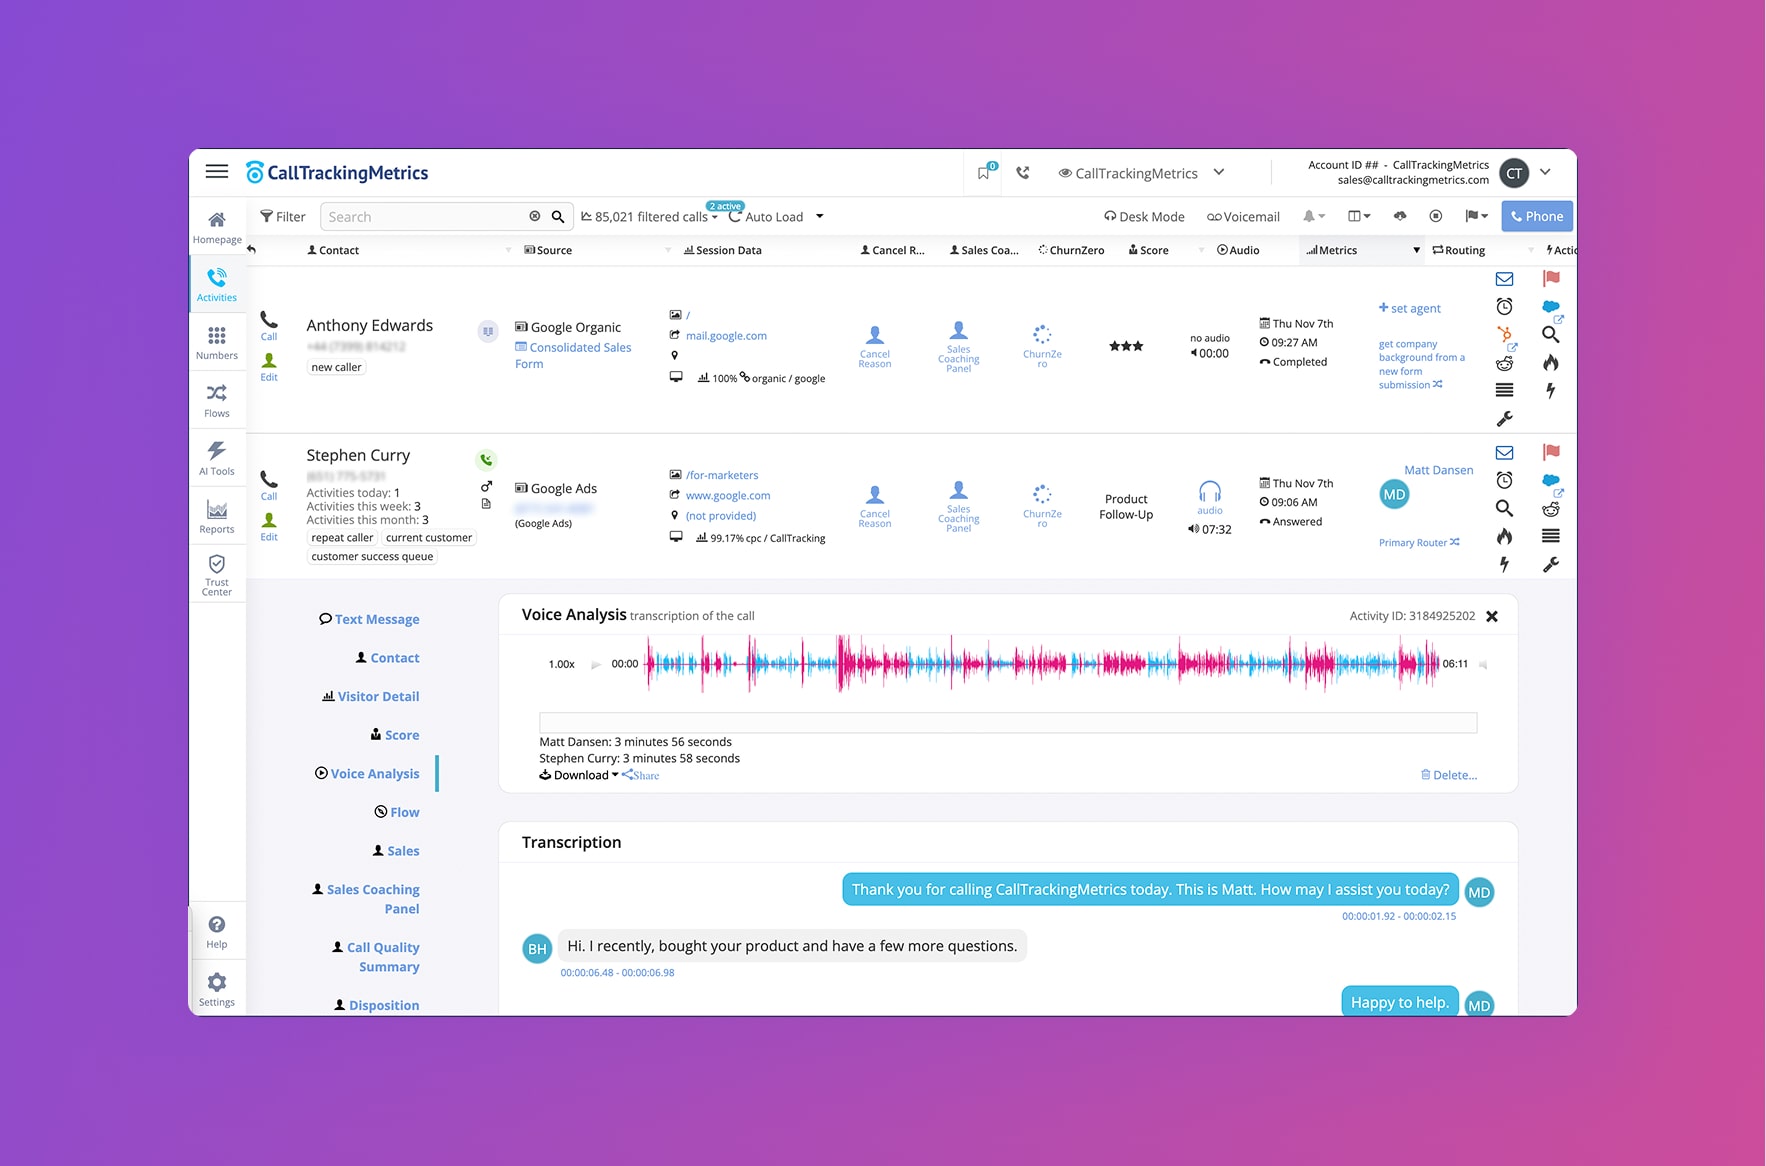Viewport: 1766px width, 1166px height.
Task: Sort by the Contact column header
Action: (x=333, y=250)
